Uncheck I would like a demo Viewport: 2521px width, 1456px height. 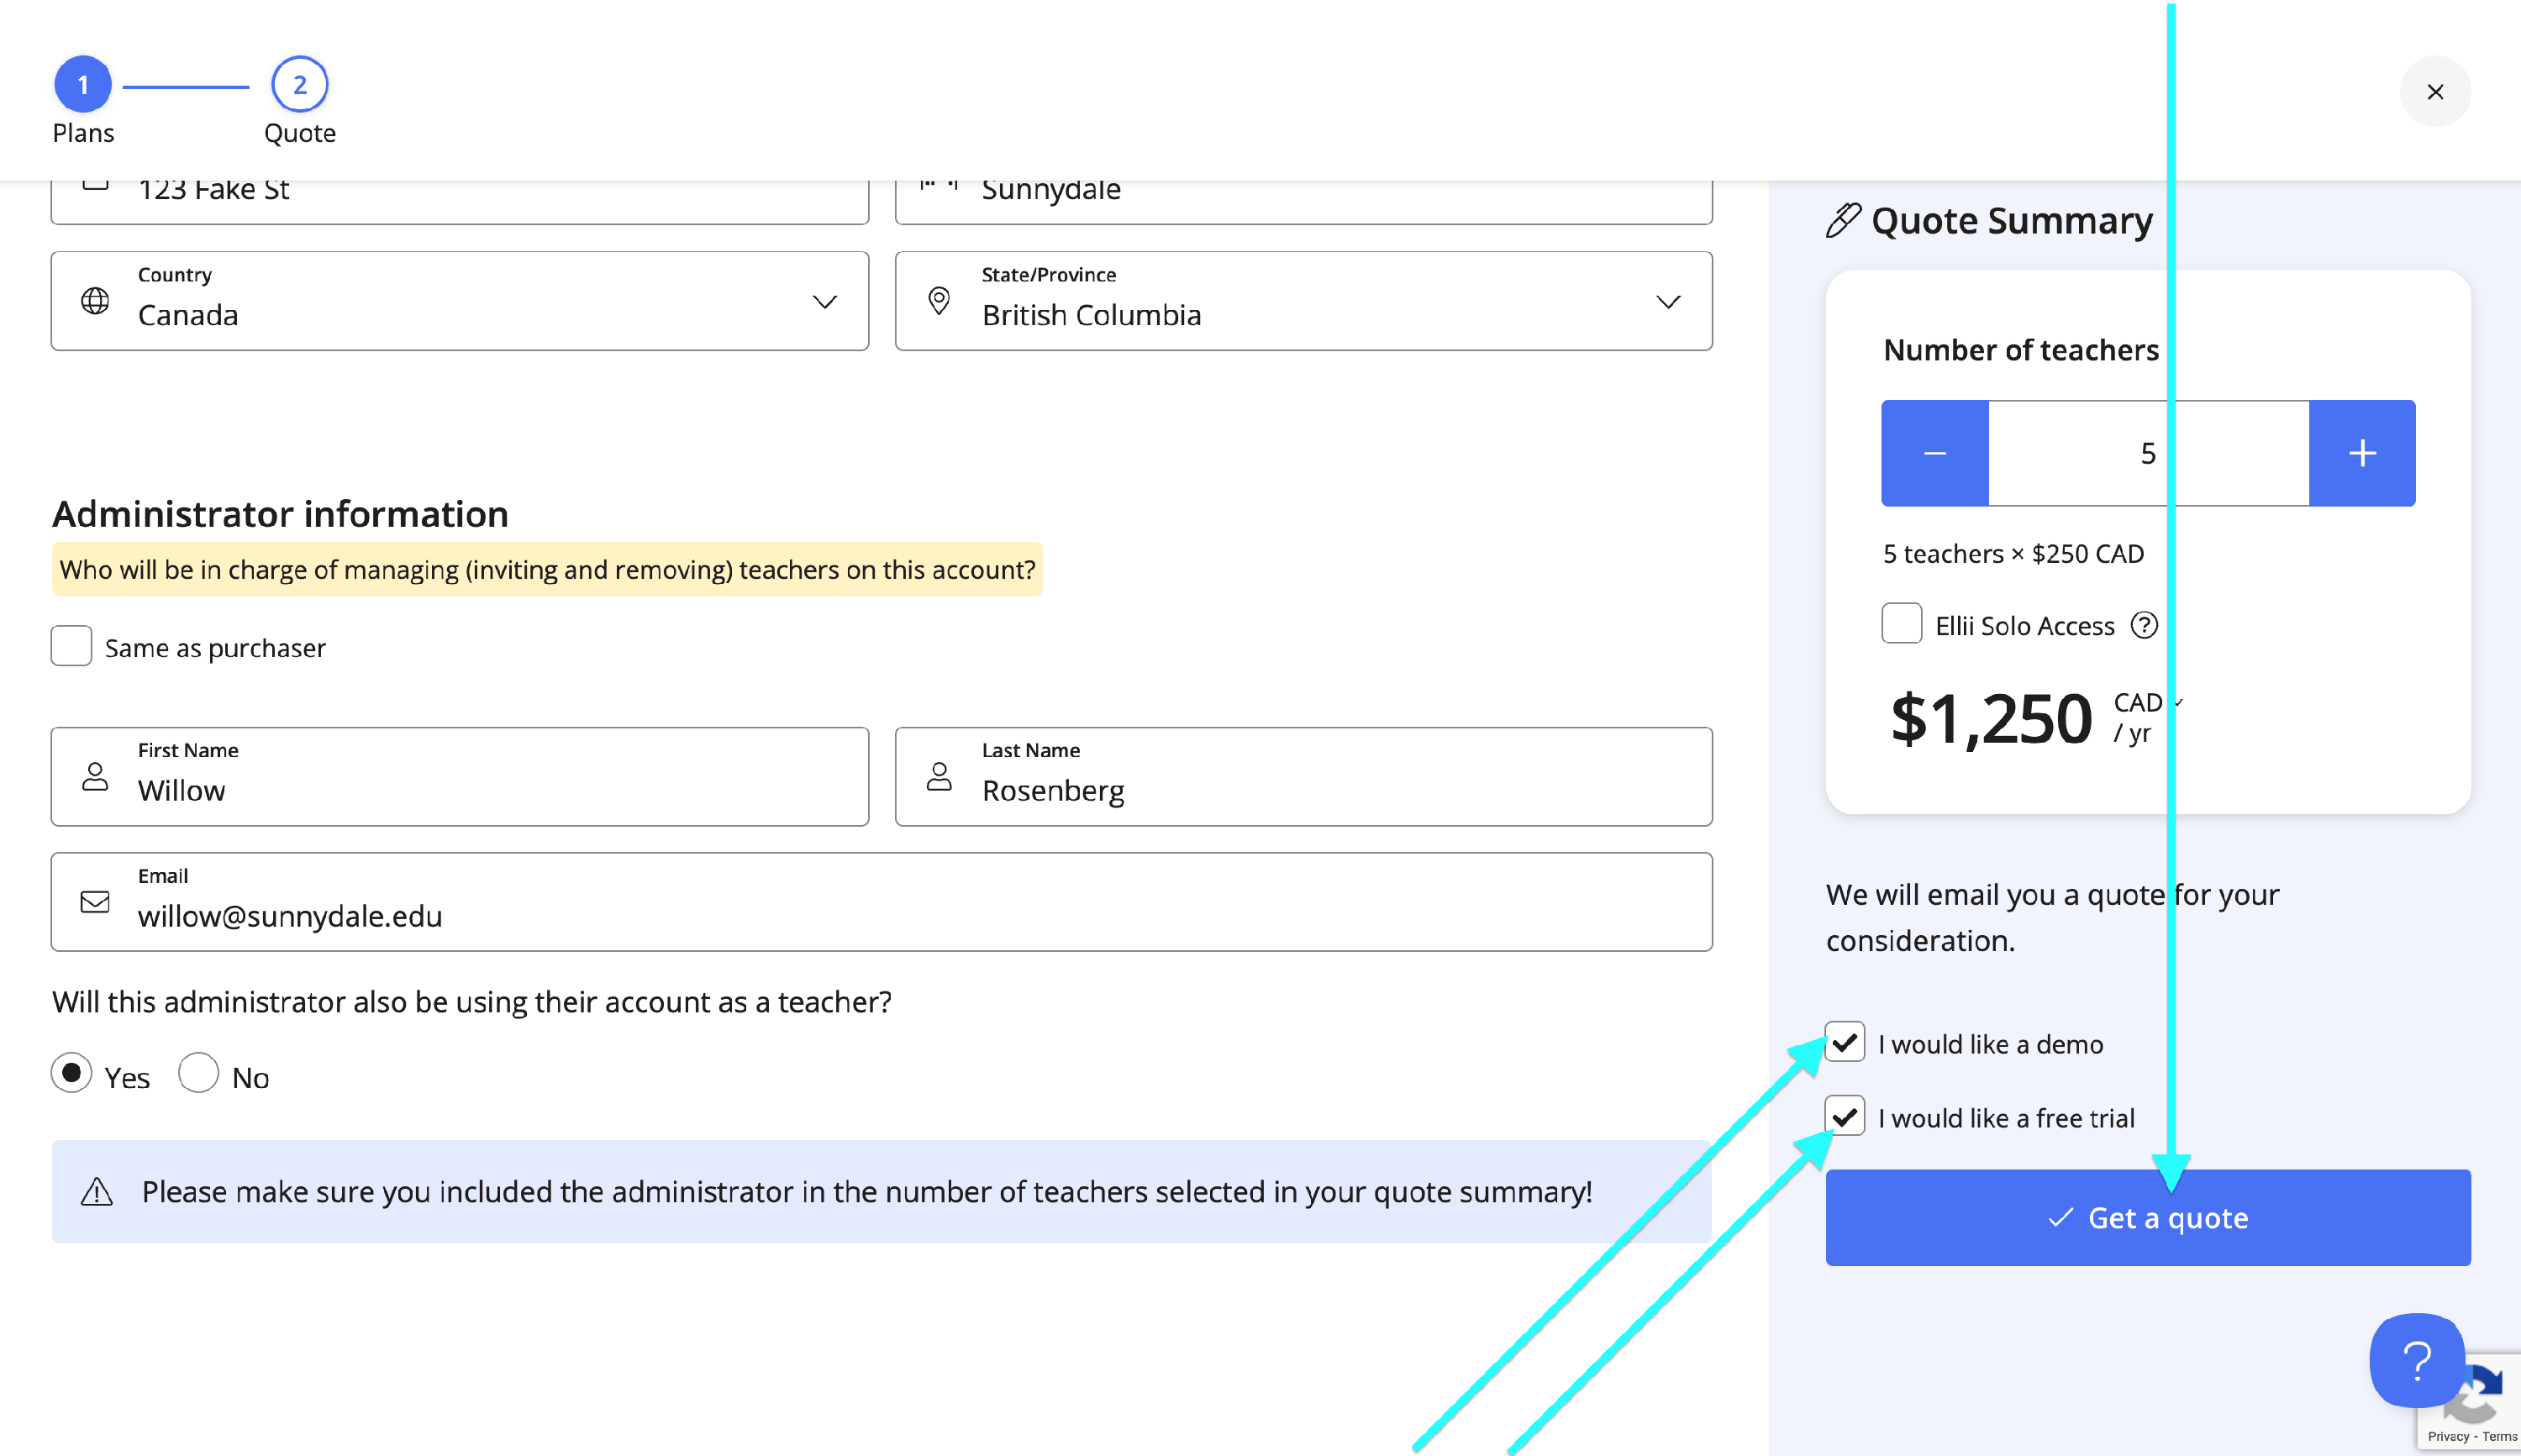[x=1844, y=1042]
